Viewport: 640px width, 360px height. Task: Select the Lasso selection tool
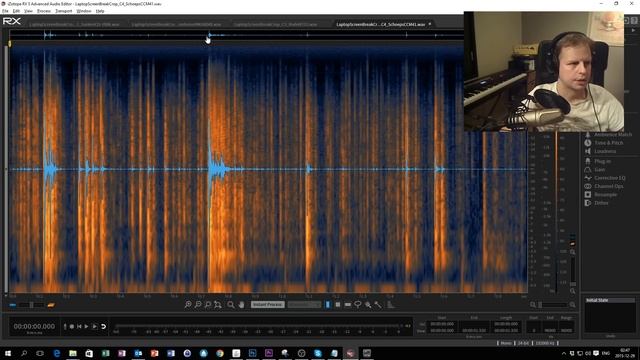click(x=358, y=304)
